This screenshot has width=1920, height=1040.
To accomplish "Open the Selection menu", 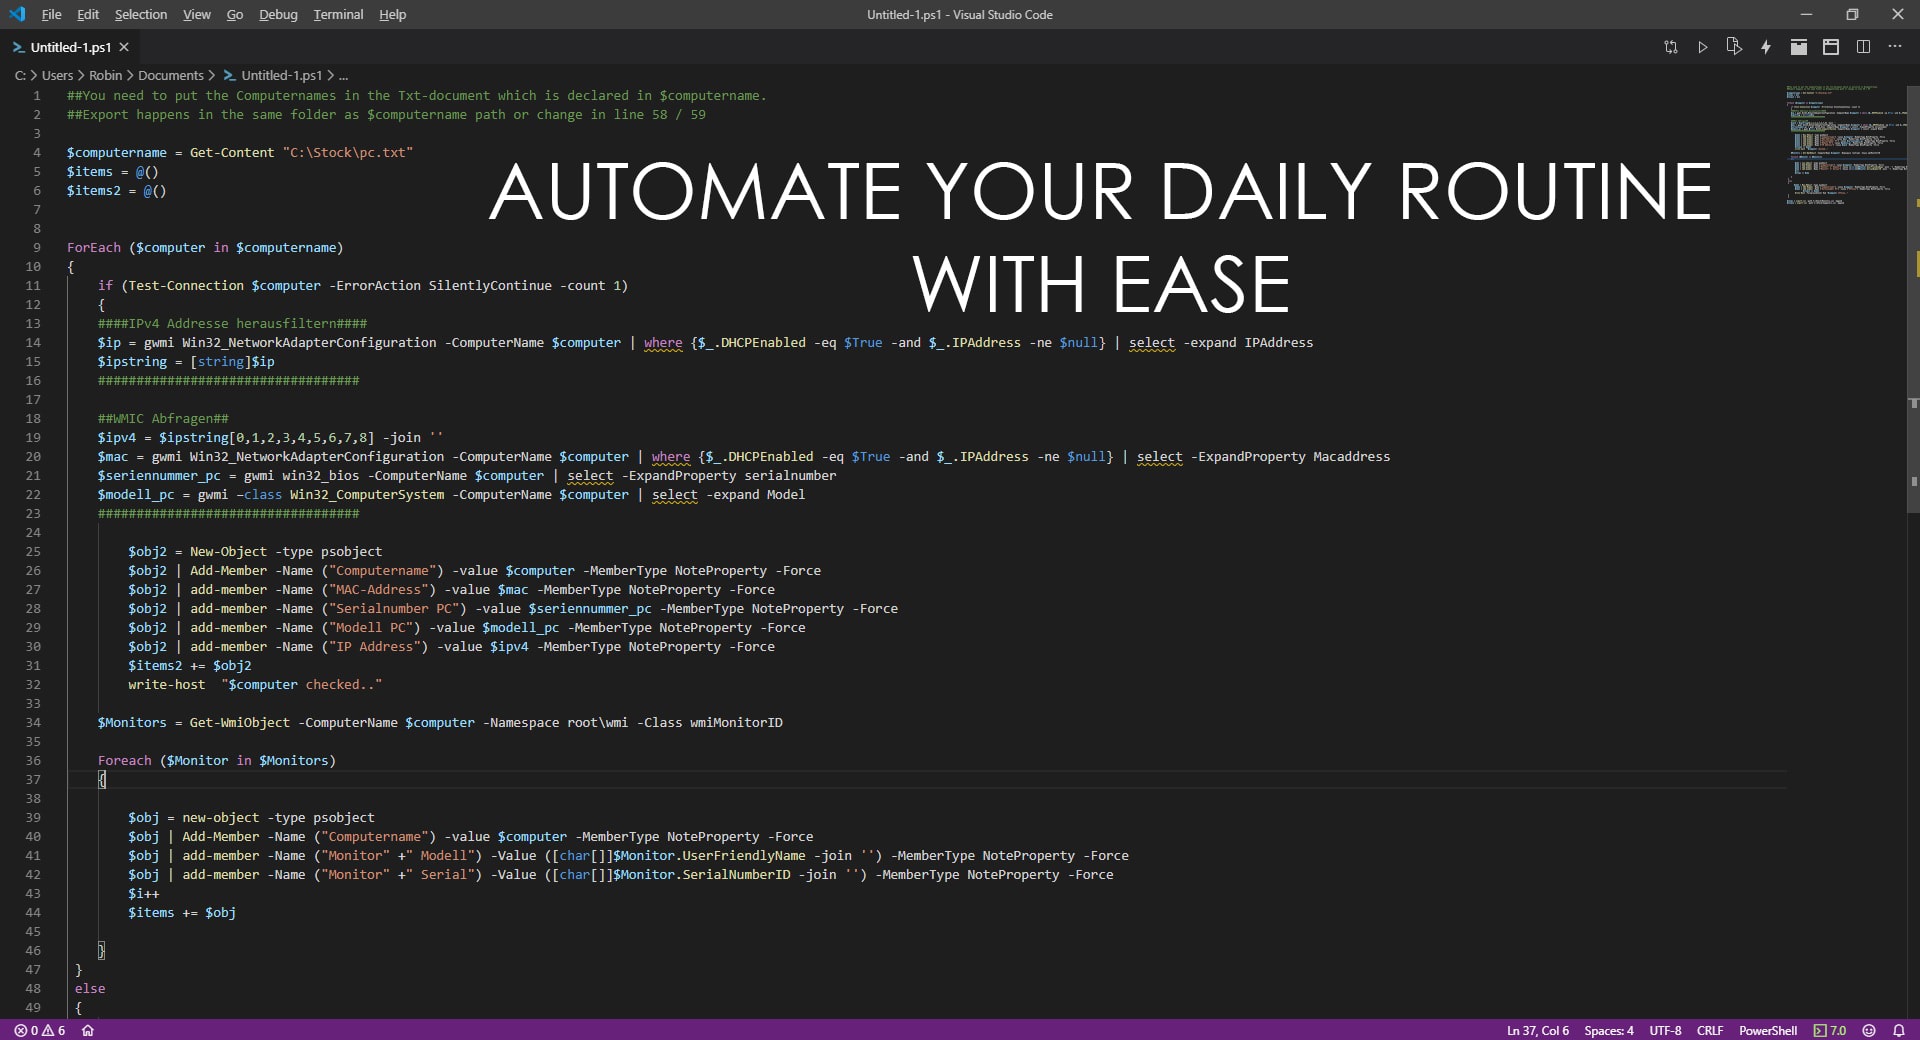I will click(x=141, y=14).
